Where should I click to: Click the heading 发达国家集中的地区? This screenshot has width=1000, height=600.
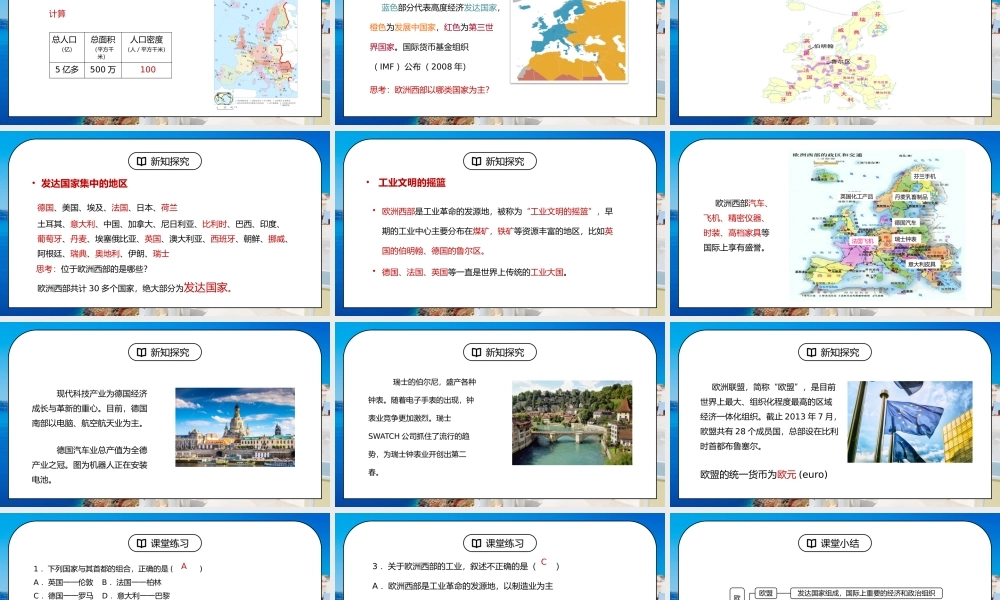pyautogui.click(x=84, y=184)
